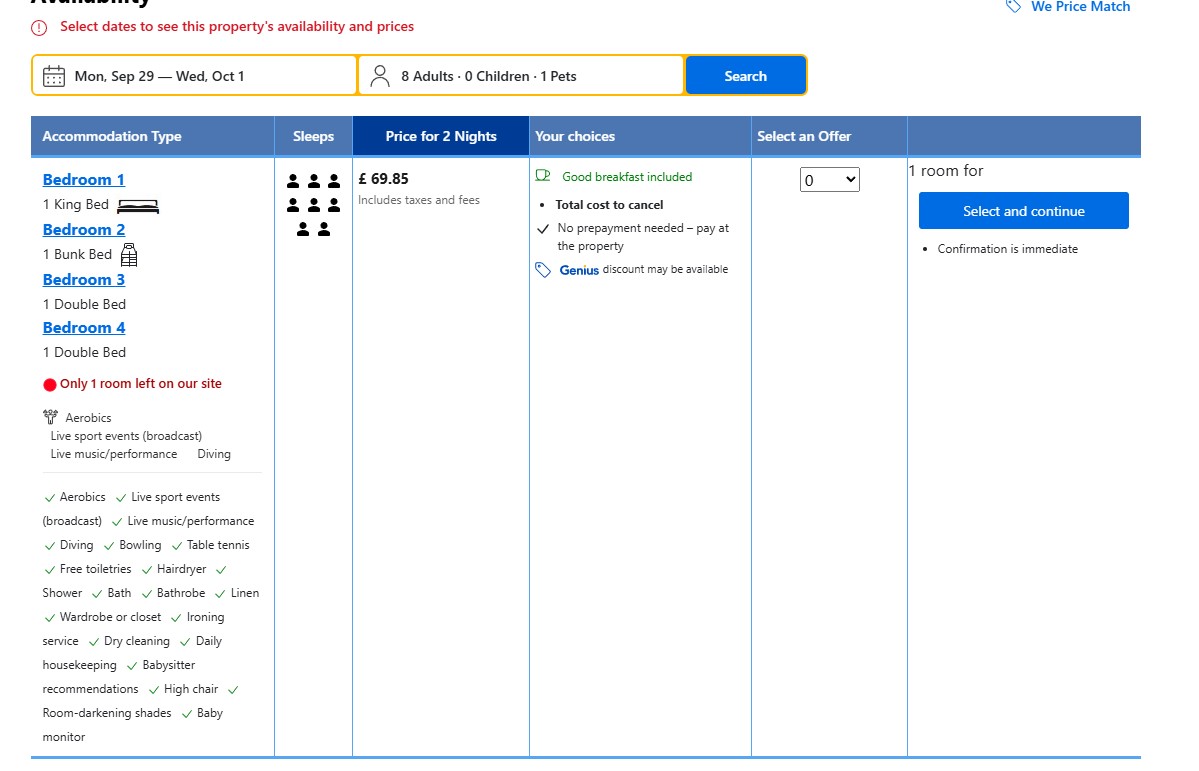Click the person icon in guests field

tap(380, 76)
